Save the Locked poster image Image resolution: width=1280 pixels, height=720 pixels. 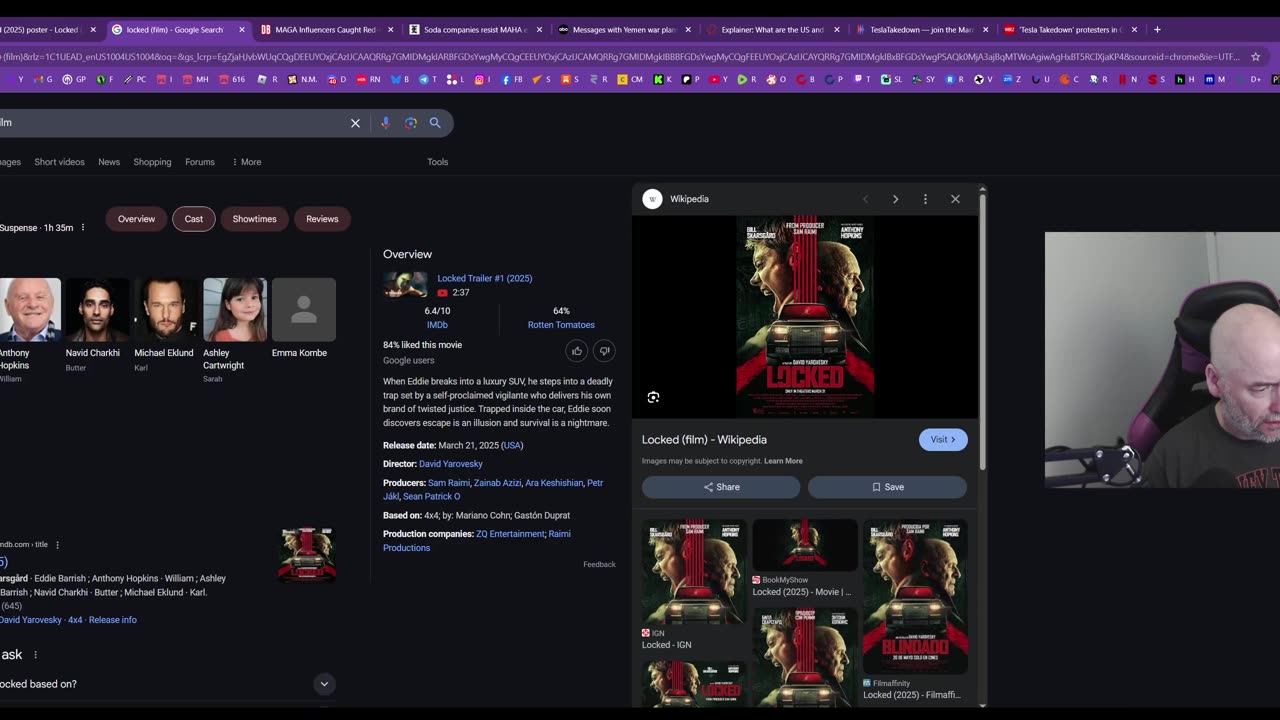[887, 487]
